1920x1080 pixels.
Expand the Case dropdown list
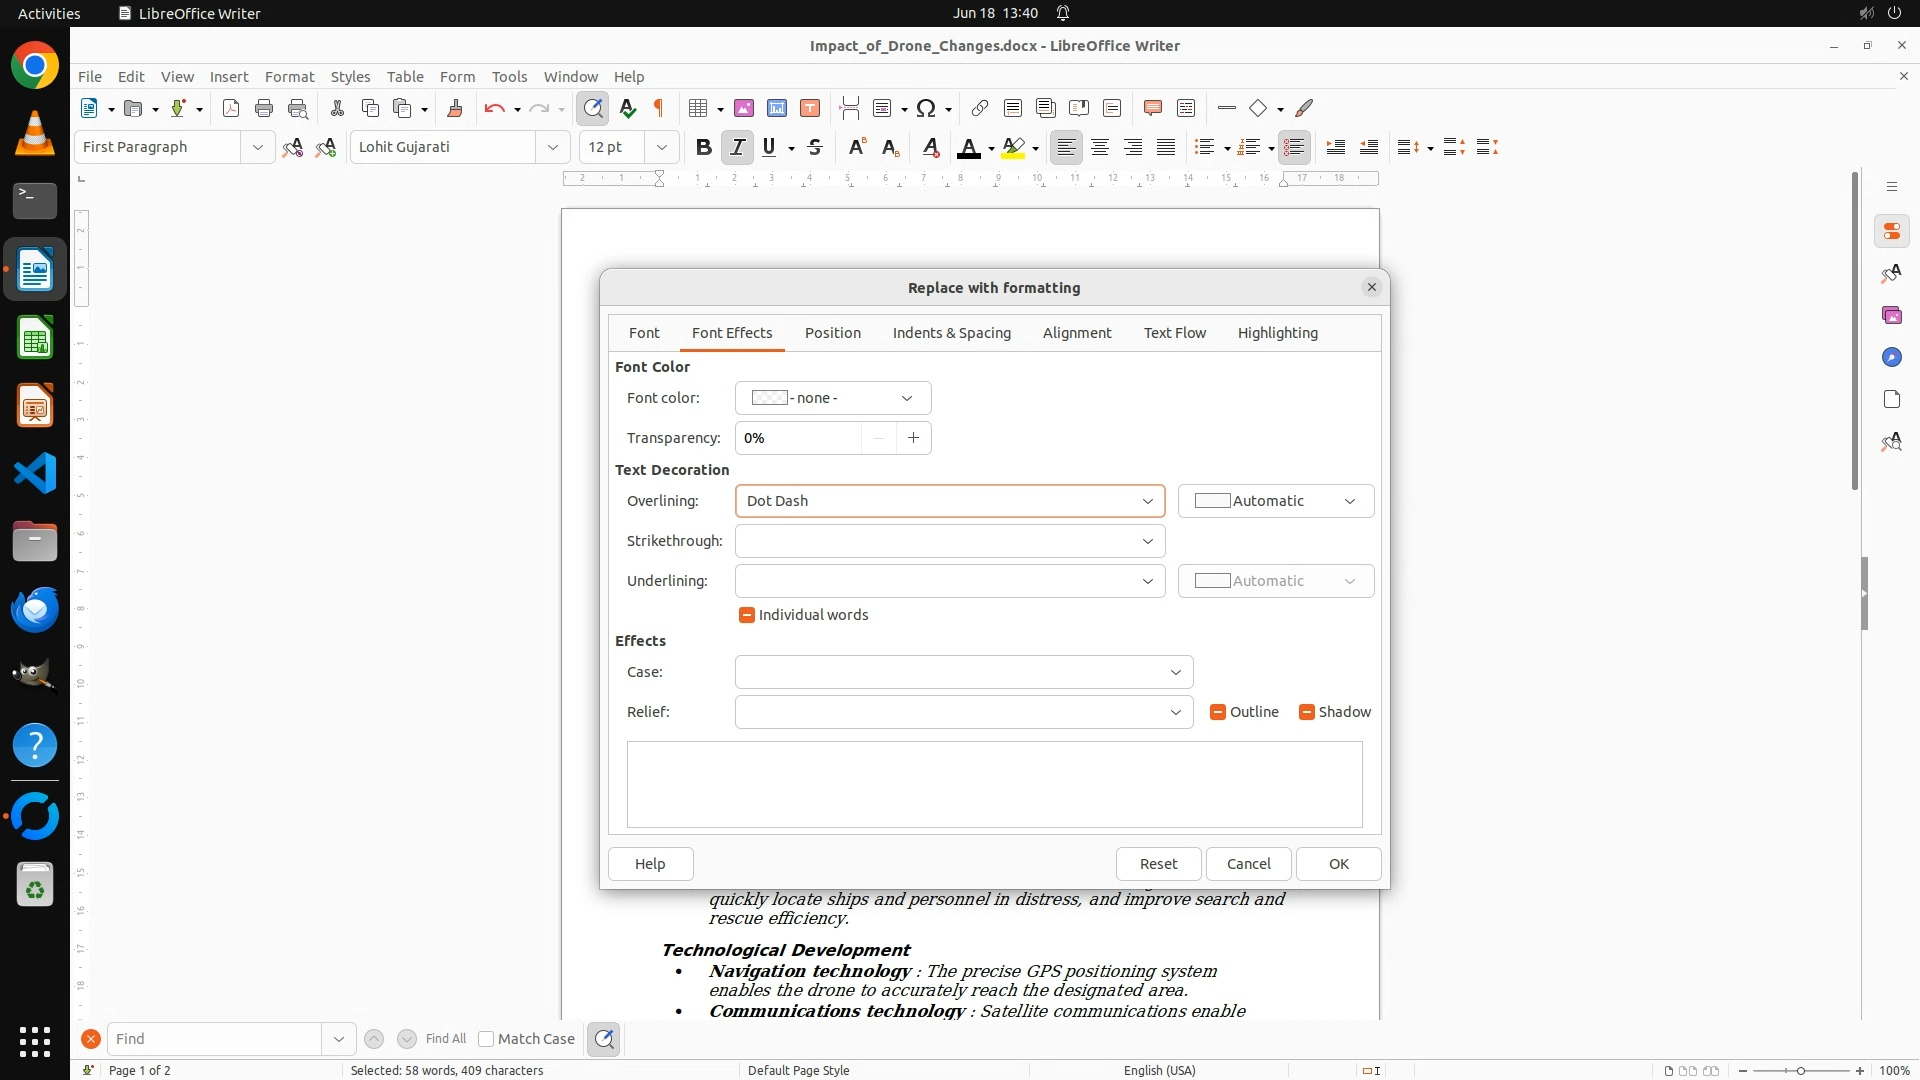pos(964,672)
